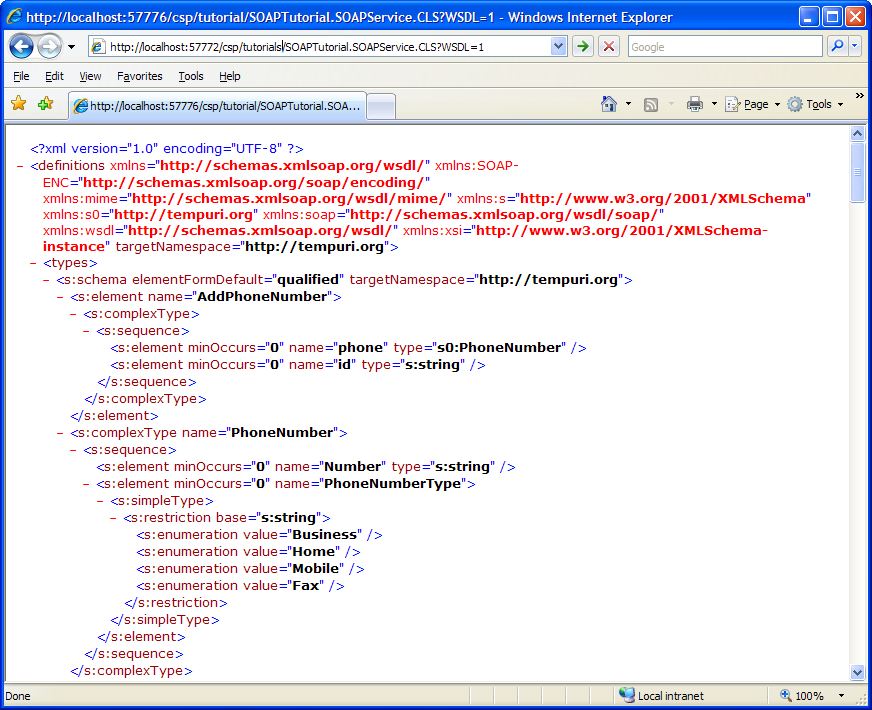Click the Back navigation arrow
Image resolution: width=872 pixels, height=710 pixels.
[x=22, y=46]
